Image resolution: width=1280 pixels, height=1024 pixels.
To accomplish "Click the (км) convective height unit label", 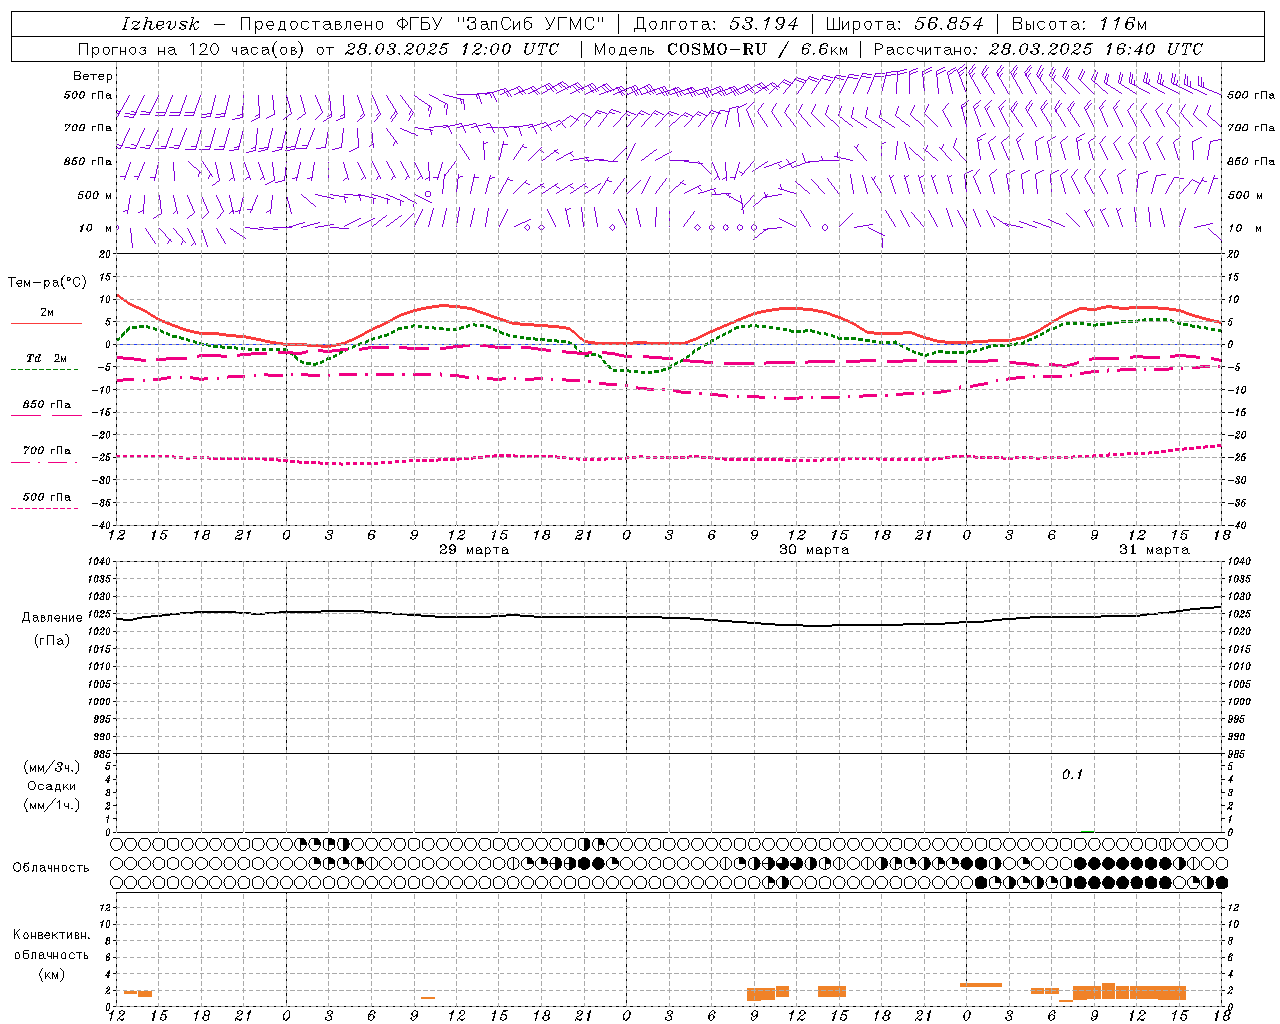I will coord(51,974).
